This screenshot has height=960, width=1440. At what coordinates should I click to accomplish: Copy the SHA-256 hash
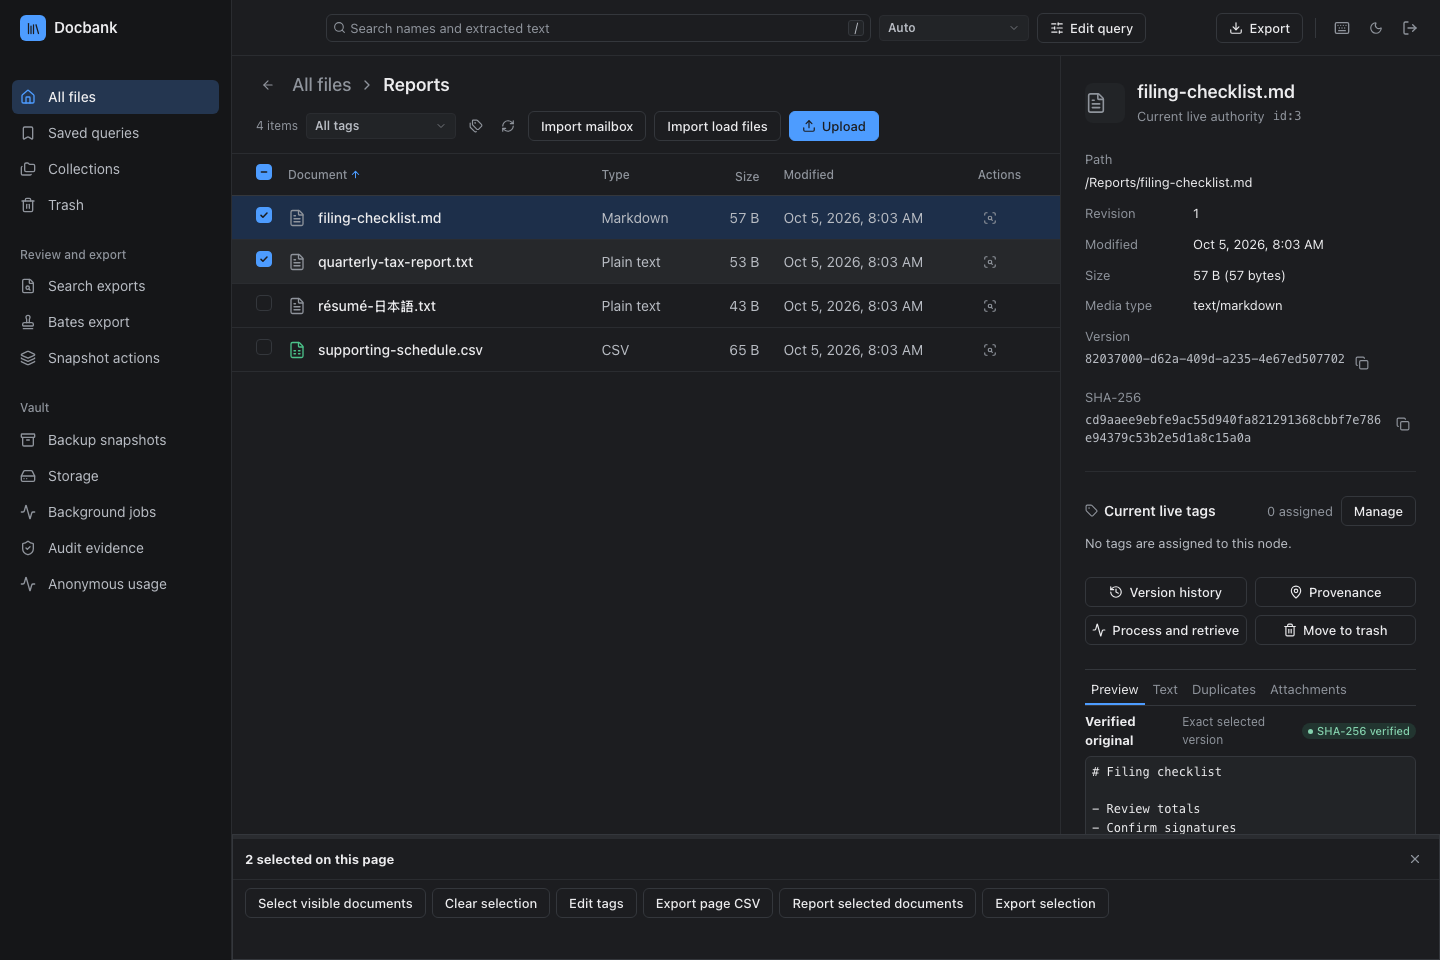coord(1403,424)
